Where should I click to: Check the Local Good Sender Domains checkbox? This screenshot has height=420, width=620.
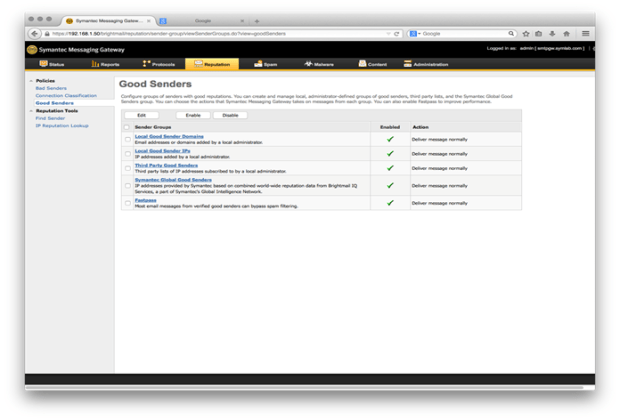(127, 140)
